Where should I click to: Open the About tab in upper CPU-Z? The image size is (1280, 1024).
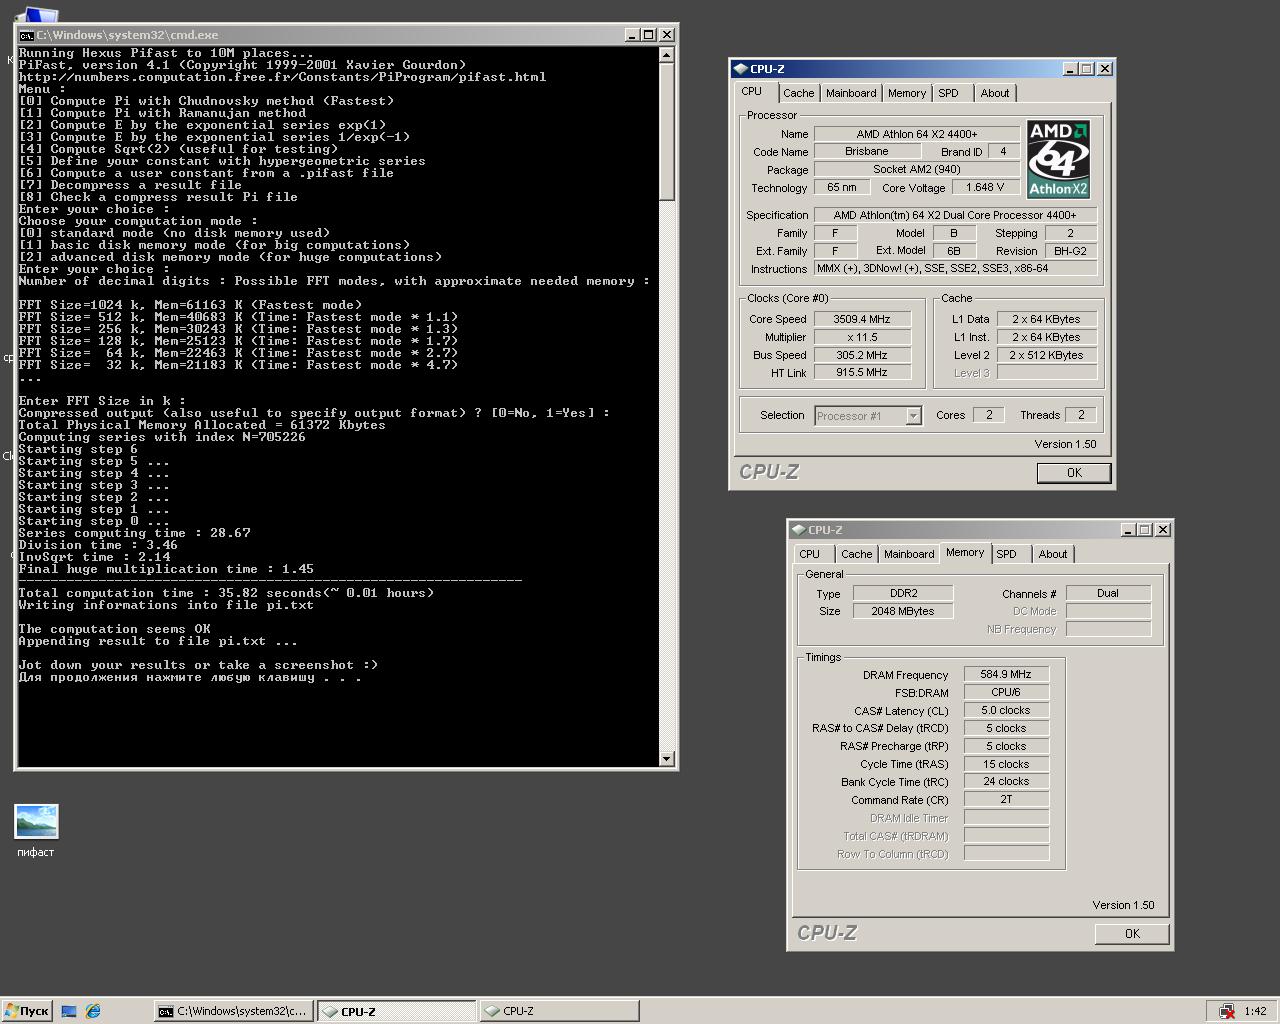click(995, 93)
